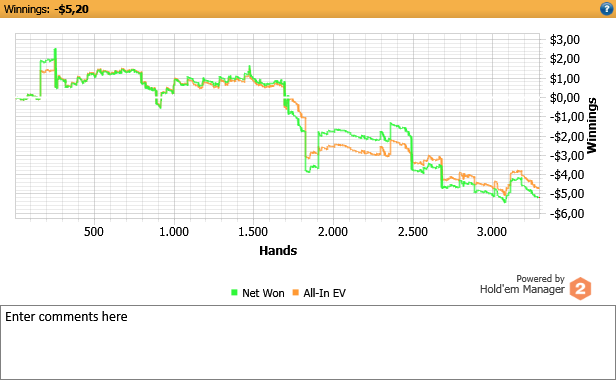Click the Hold'em Manager 2 hexagon logo

(580, 289)
